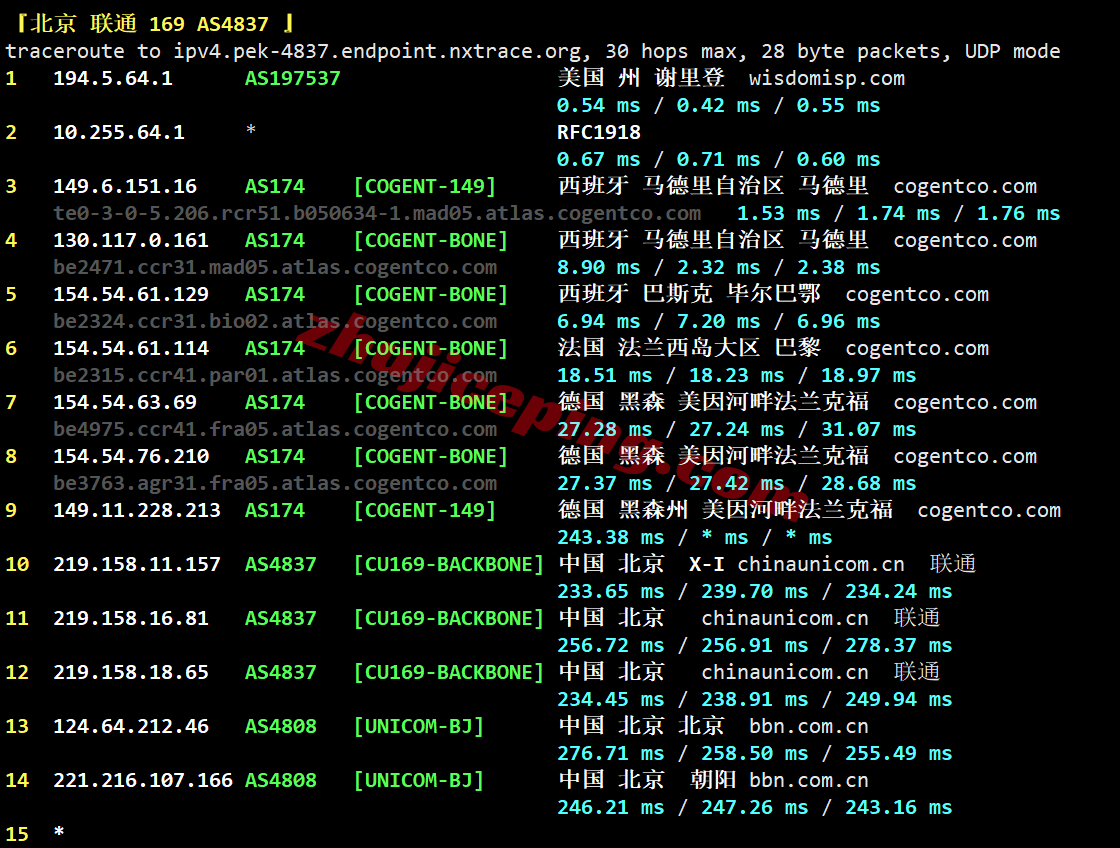Click IP address 219.158.16.81
The width and height of the screenshot is (1120, 848).
[131, 619]
